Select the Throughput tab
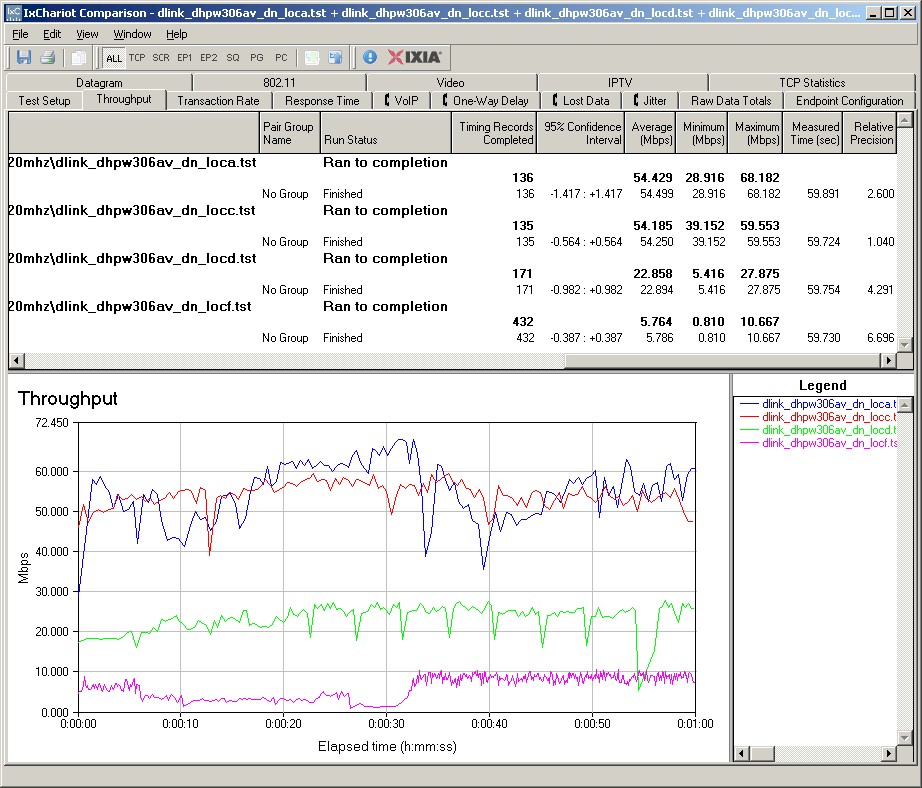922x788 pixels. [124, 99]
